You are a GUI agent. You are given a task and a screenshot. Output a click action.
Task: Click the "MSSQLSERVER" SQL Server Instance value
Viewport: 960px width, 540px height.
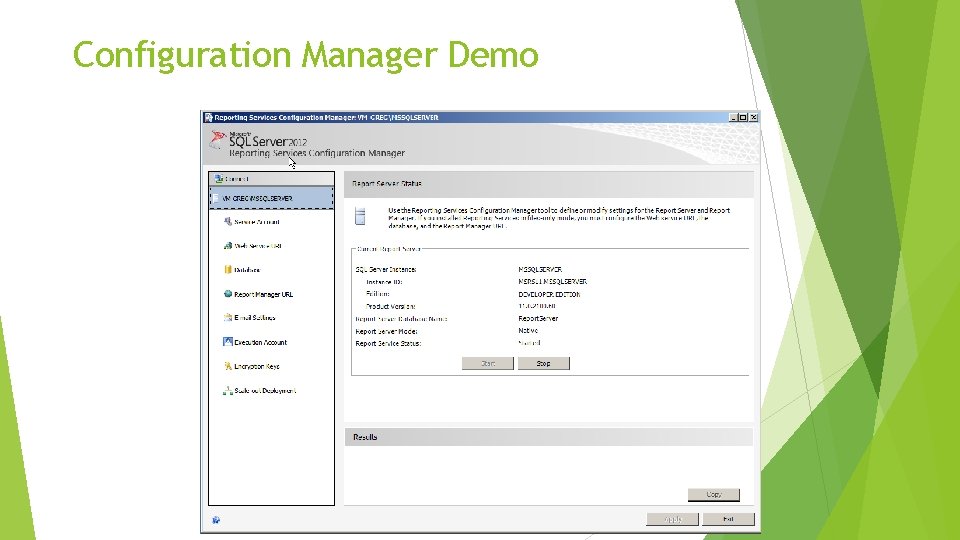pyautogui.click(x=540, y=269)
